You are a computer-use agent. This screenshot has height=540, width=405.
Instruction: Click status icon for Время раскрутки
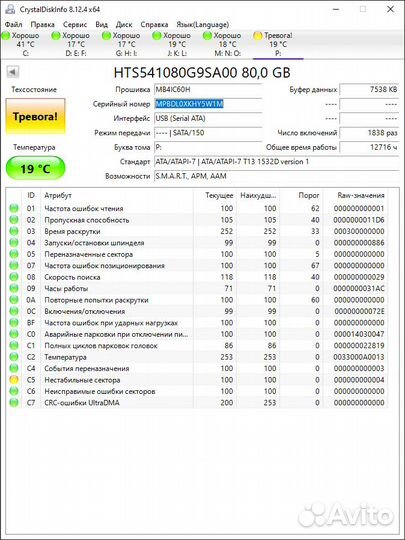click(x=14, y=231)
